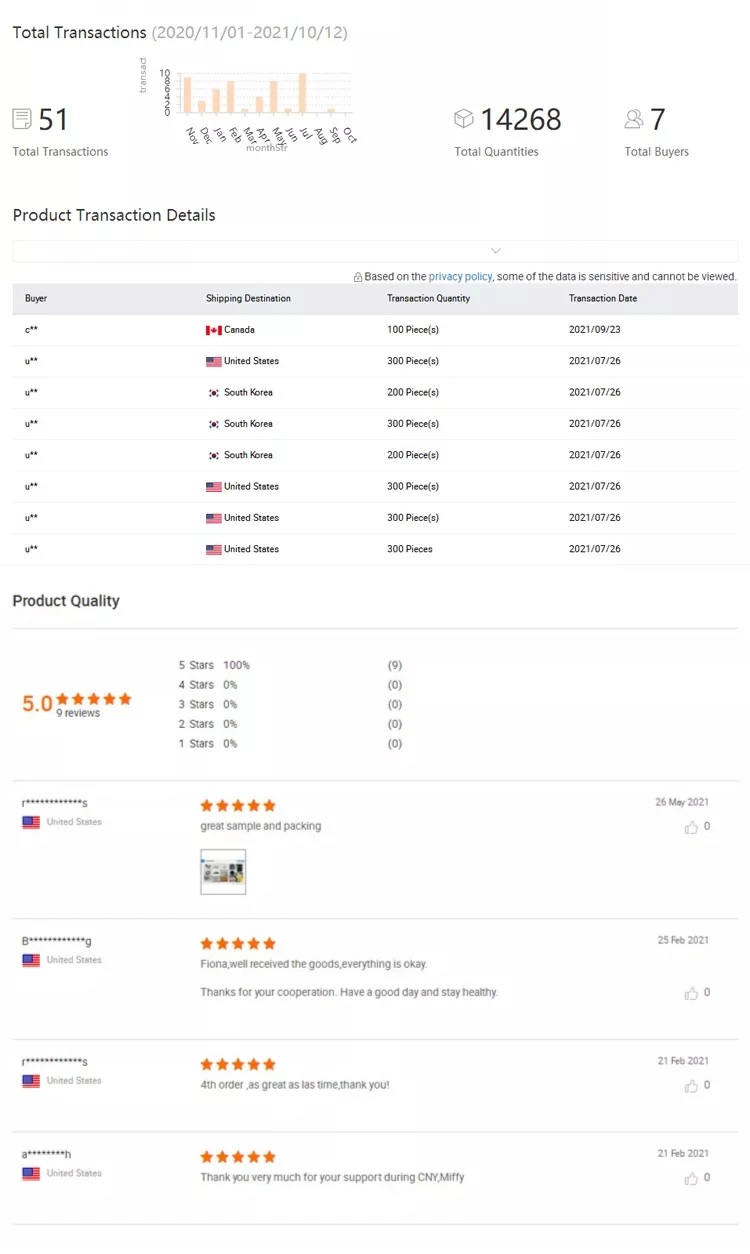Click thumbs-up on '4th order' review
This screenshot has height=1254, width=750.
691,1085
